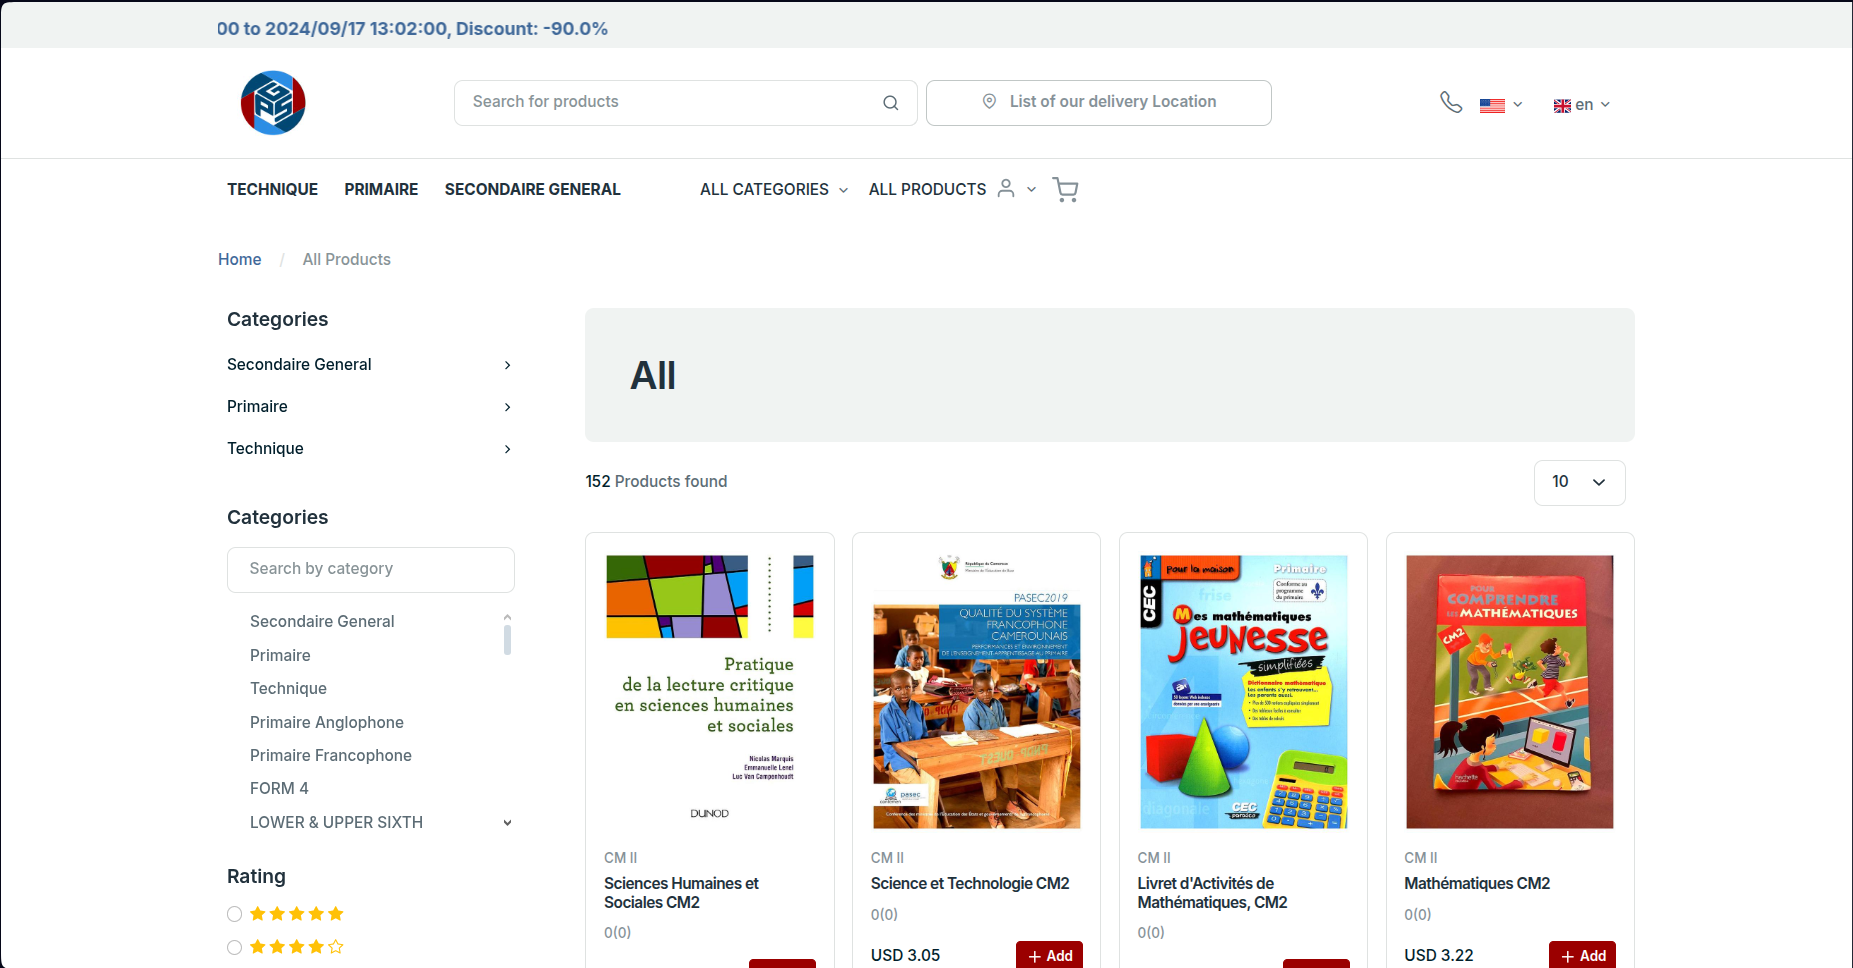This screenshot has height=968, width=1853.
Task: Open the SECONDAIRE GENERAL navigation menu
Action: tap(532, 189)
